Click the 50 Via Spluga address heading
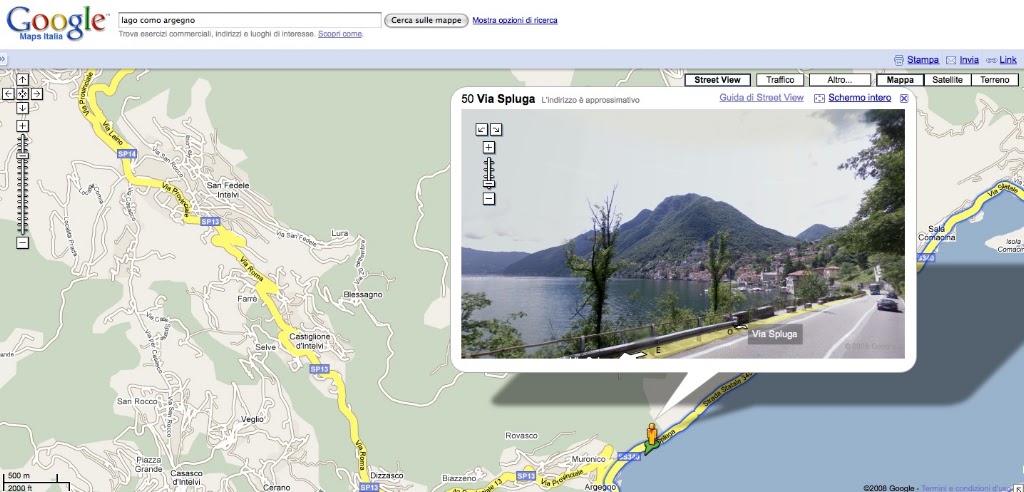The height and width of the screenshot is (492, 1024). [x=498, y=99]
